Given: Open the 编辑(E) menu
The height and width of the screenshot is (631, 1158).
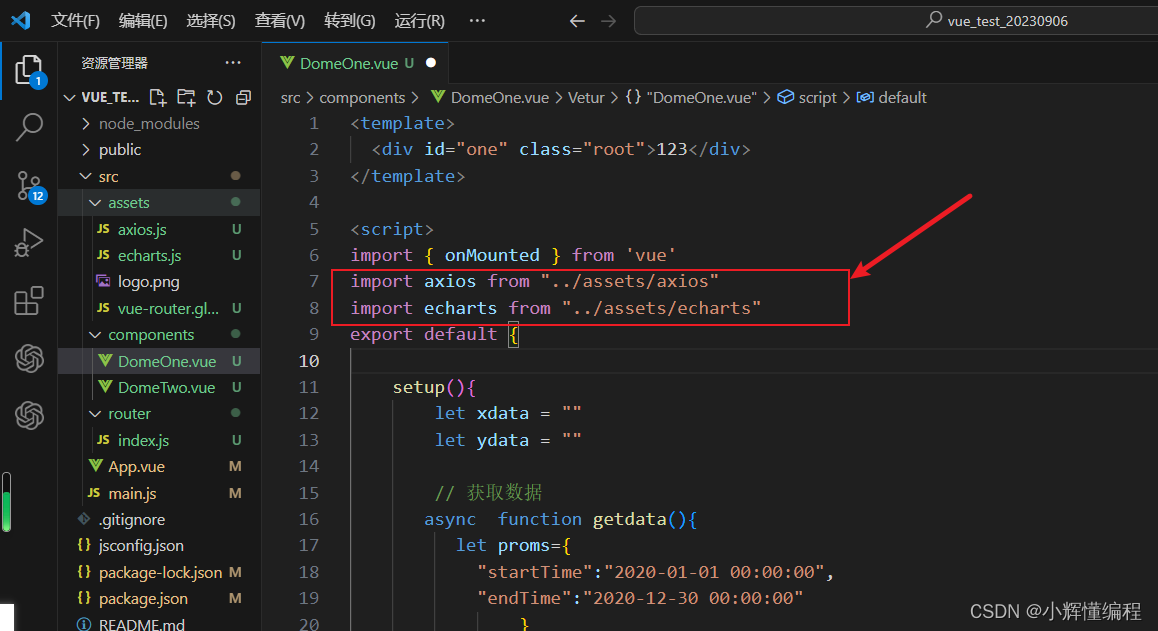Looking at the screenshot, I should click(x=143, y=21).
